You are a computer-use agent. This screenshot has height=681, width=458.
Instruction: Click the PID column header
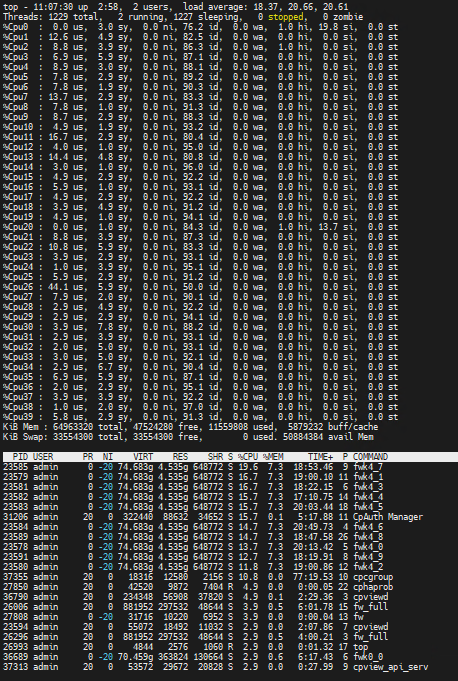(20, 456)
